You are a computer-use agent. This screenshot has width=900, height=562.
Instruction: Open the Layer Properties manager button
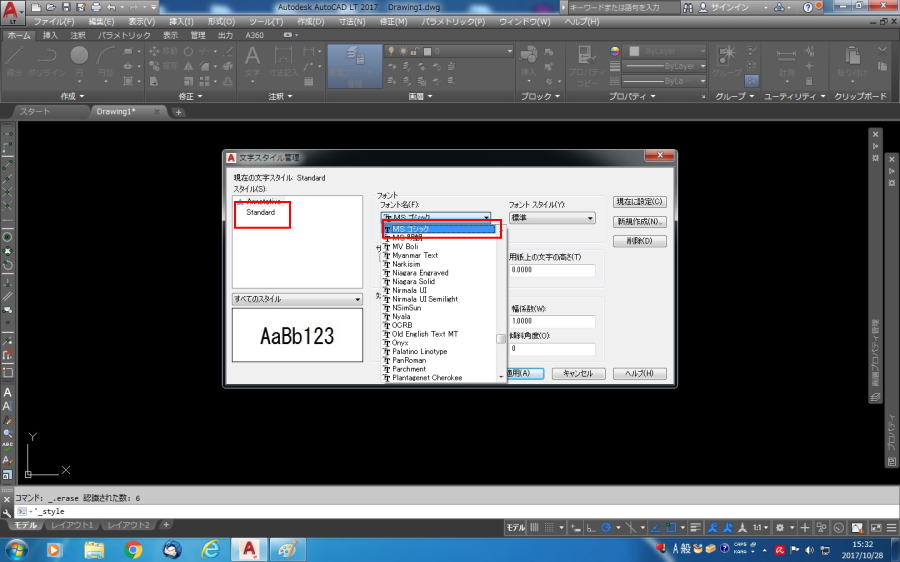[x=355, y=66]
